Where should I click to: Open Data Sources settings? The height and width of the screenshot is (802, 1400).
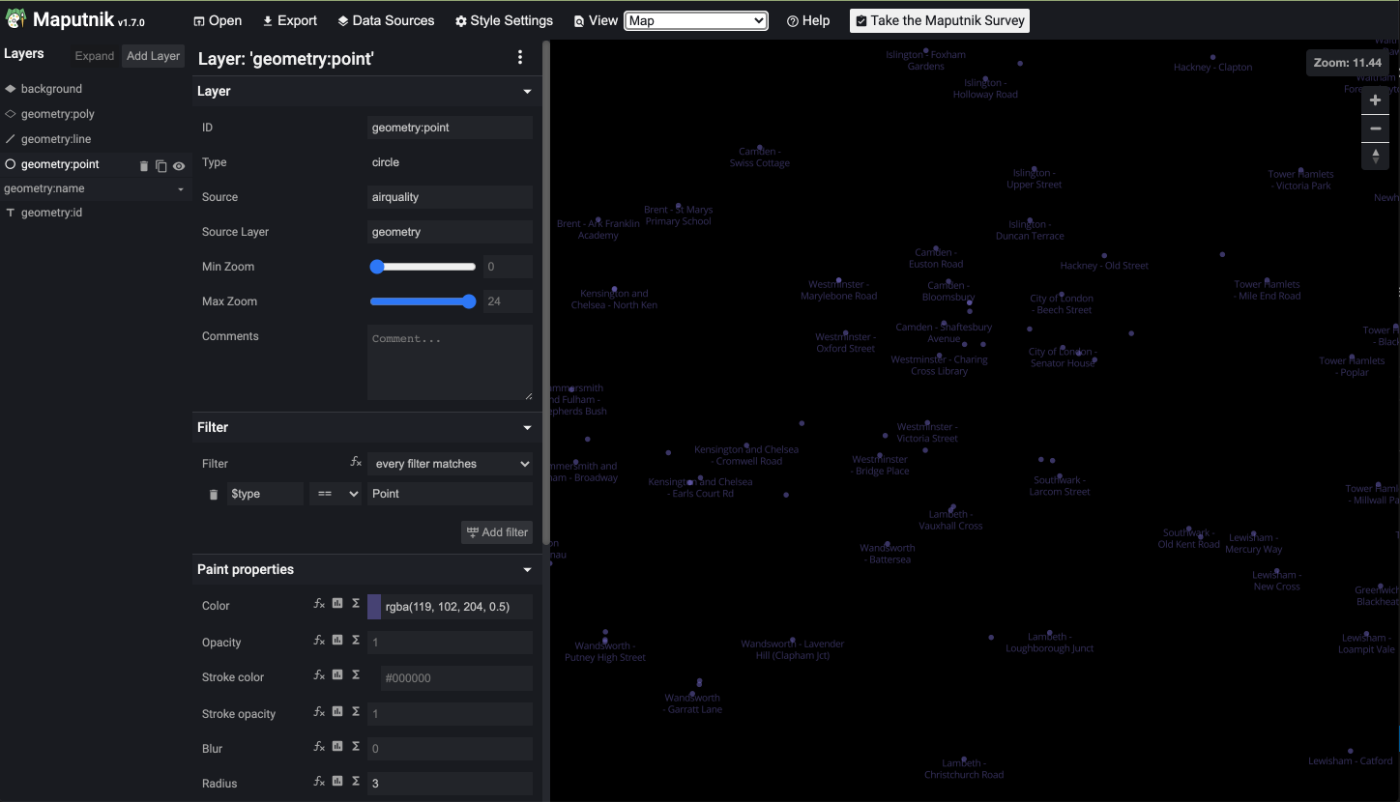(385, 21)
